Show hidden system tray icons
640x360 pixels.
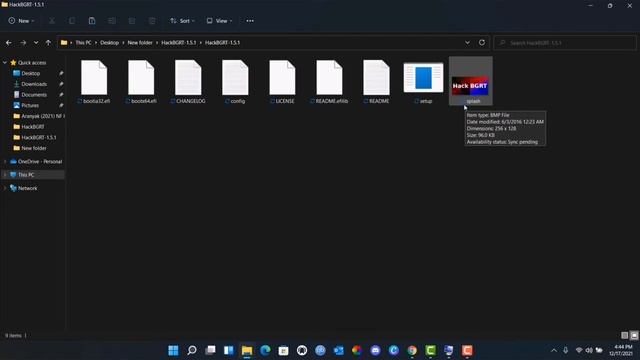(x=554, y=350)
